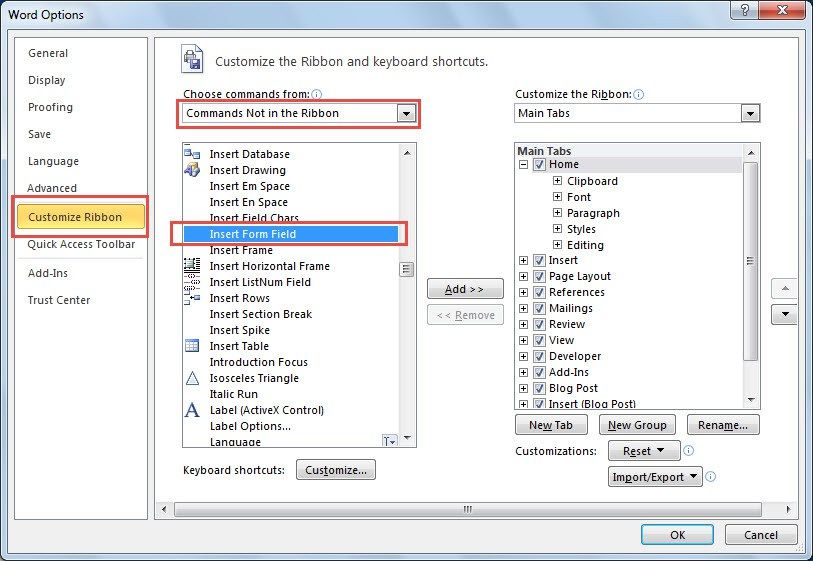Click the Label ActiveX Control icon
813x561 pixels.
[192, 410]
